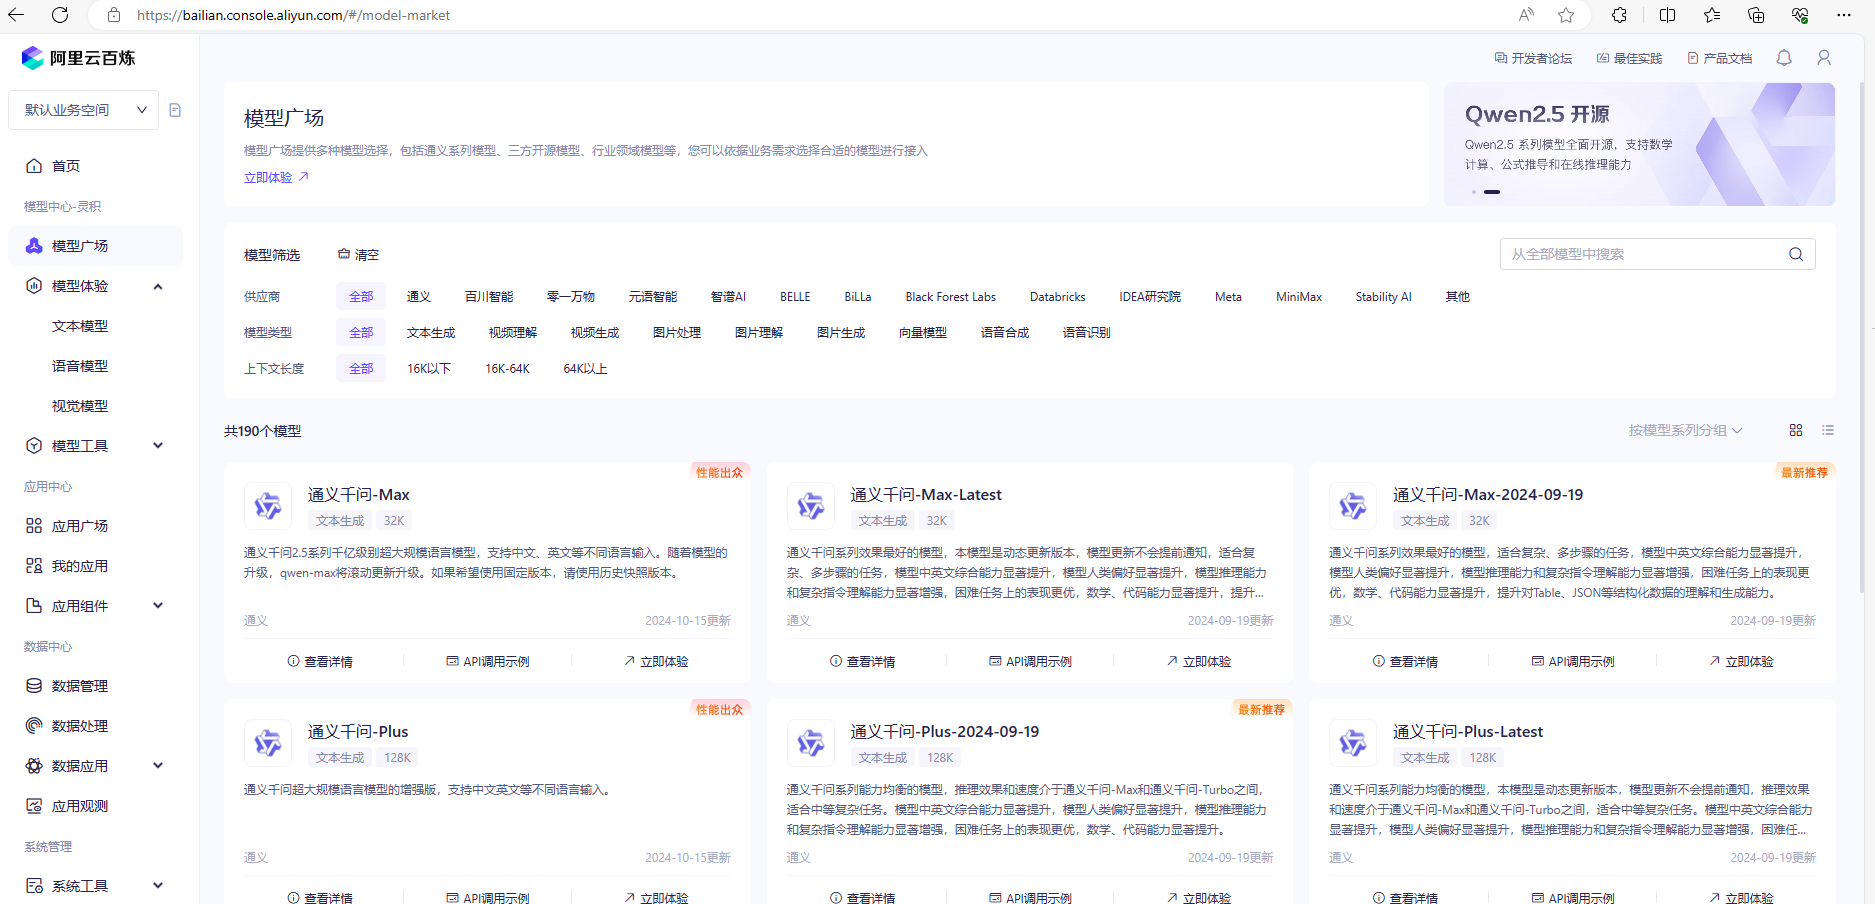This screenshot has height=904, width=1875.
Task: Click the 阿里云百炼 logo
Action: click(78, 58)
